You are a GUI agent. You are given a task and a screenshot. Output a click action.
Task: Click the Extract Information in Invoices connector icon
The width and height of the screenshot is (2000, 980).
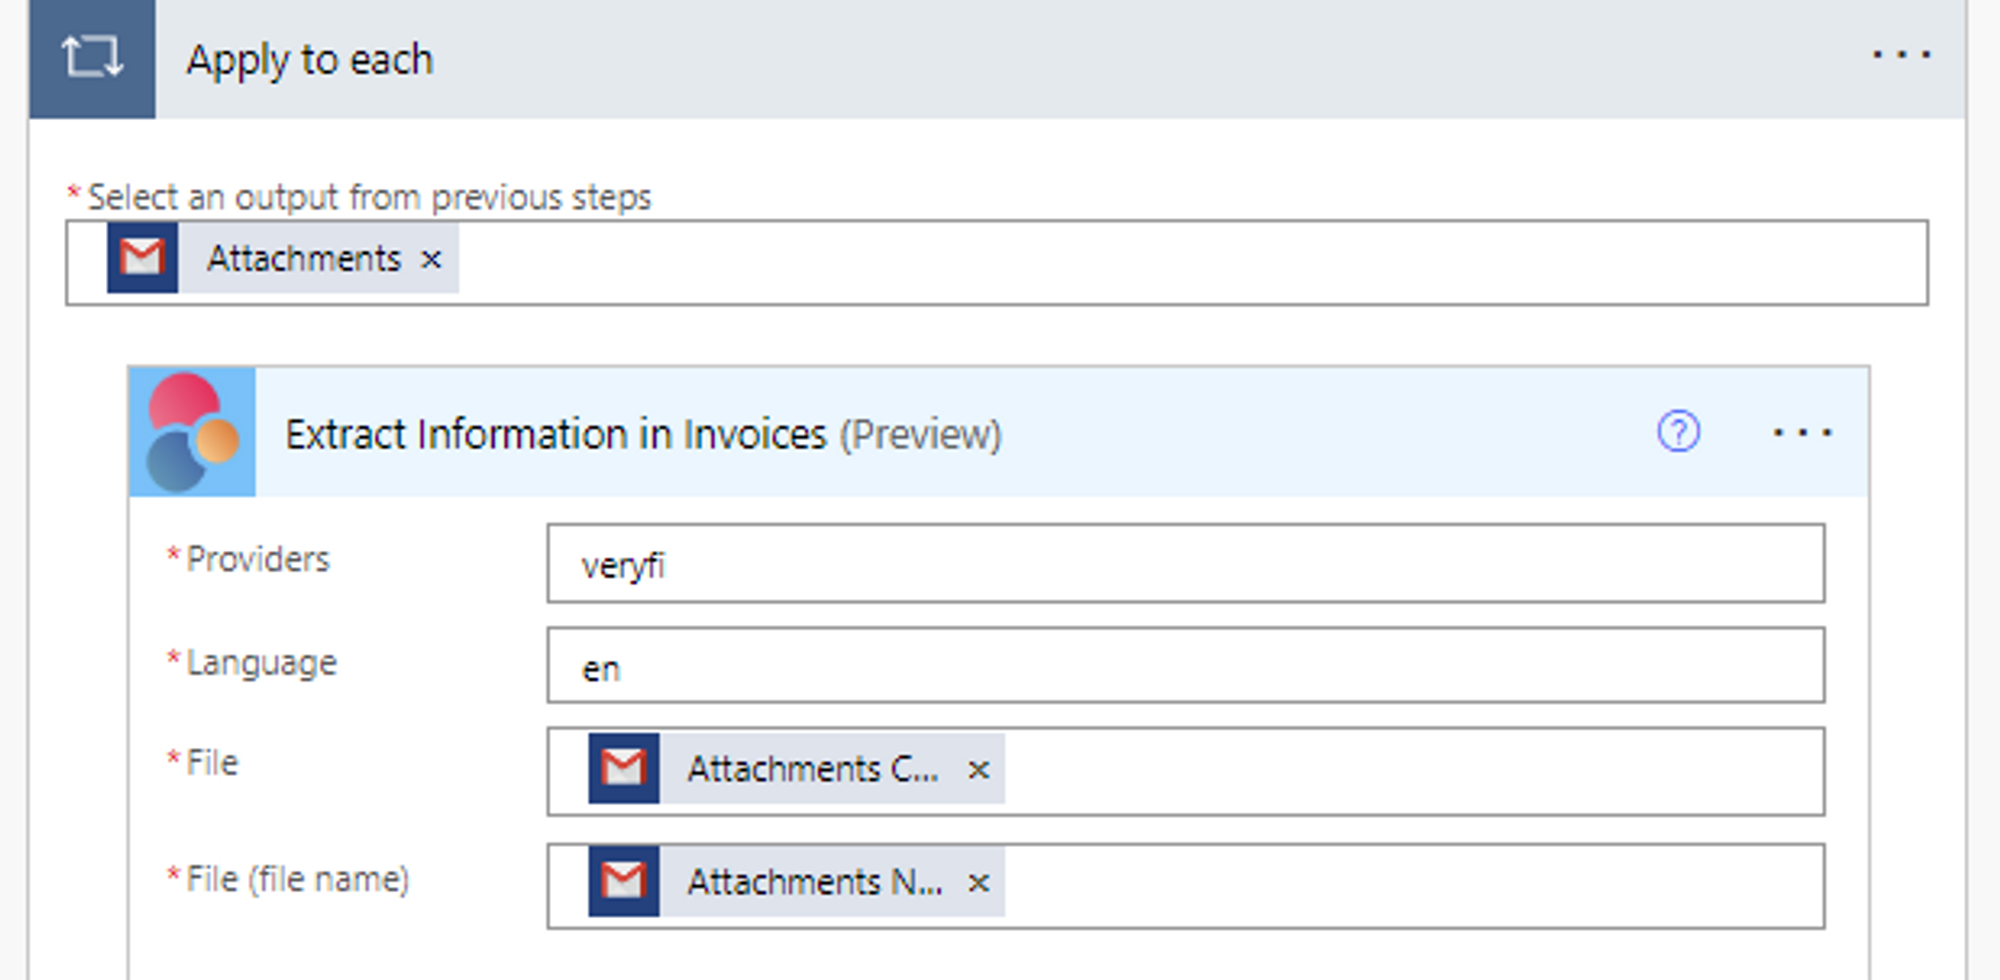pyautogui.click(x=192, y=433)
